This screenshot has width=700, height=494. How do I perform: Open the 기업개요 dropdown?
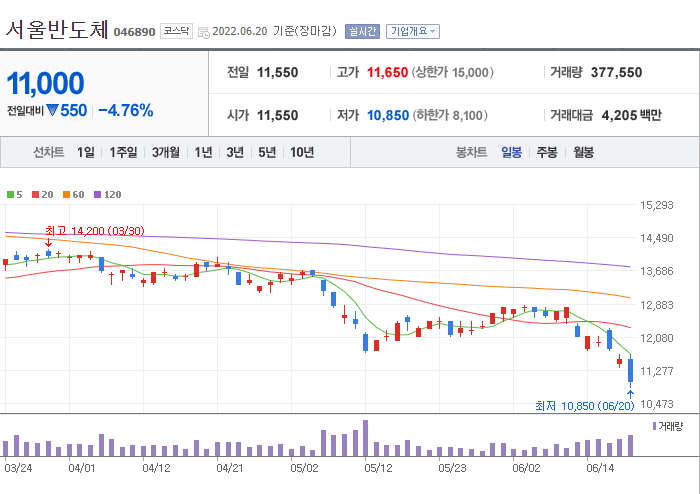[x=412, y=31]
